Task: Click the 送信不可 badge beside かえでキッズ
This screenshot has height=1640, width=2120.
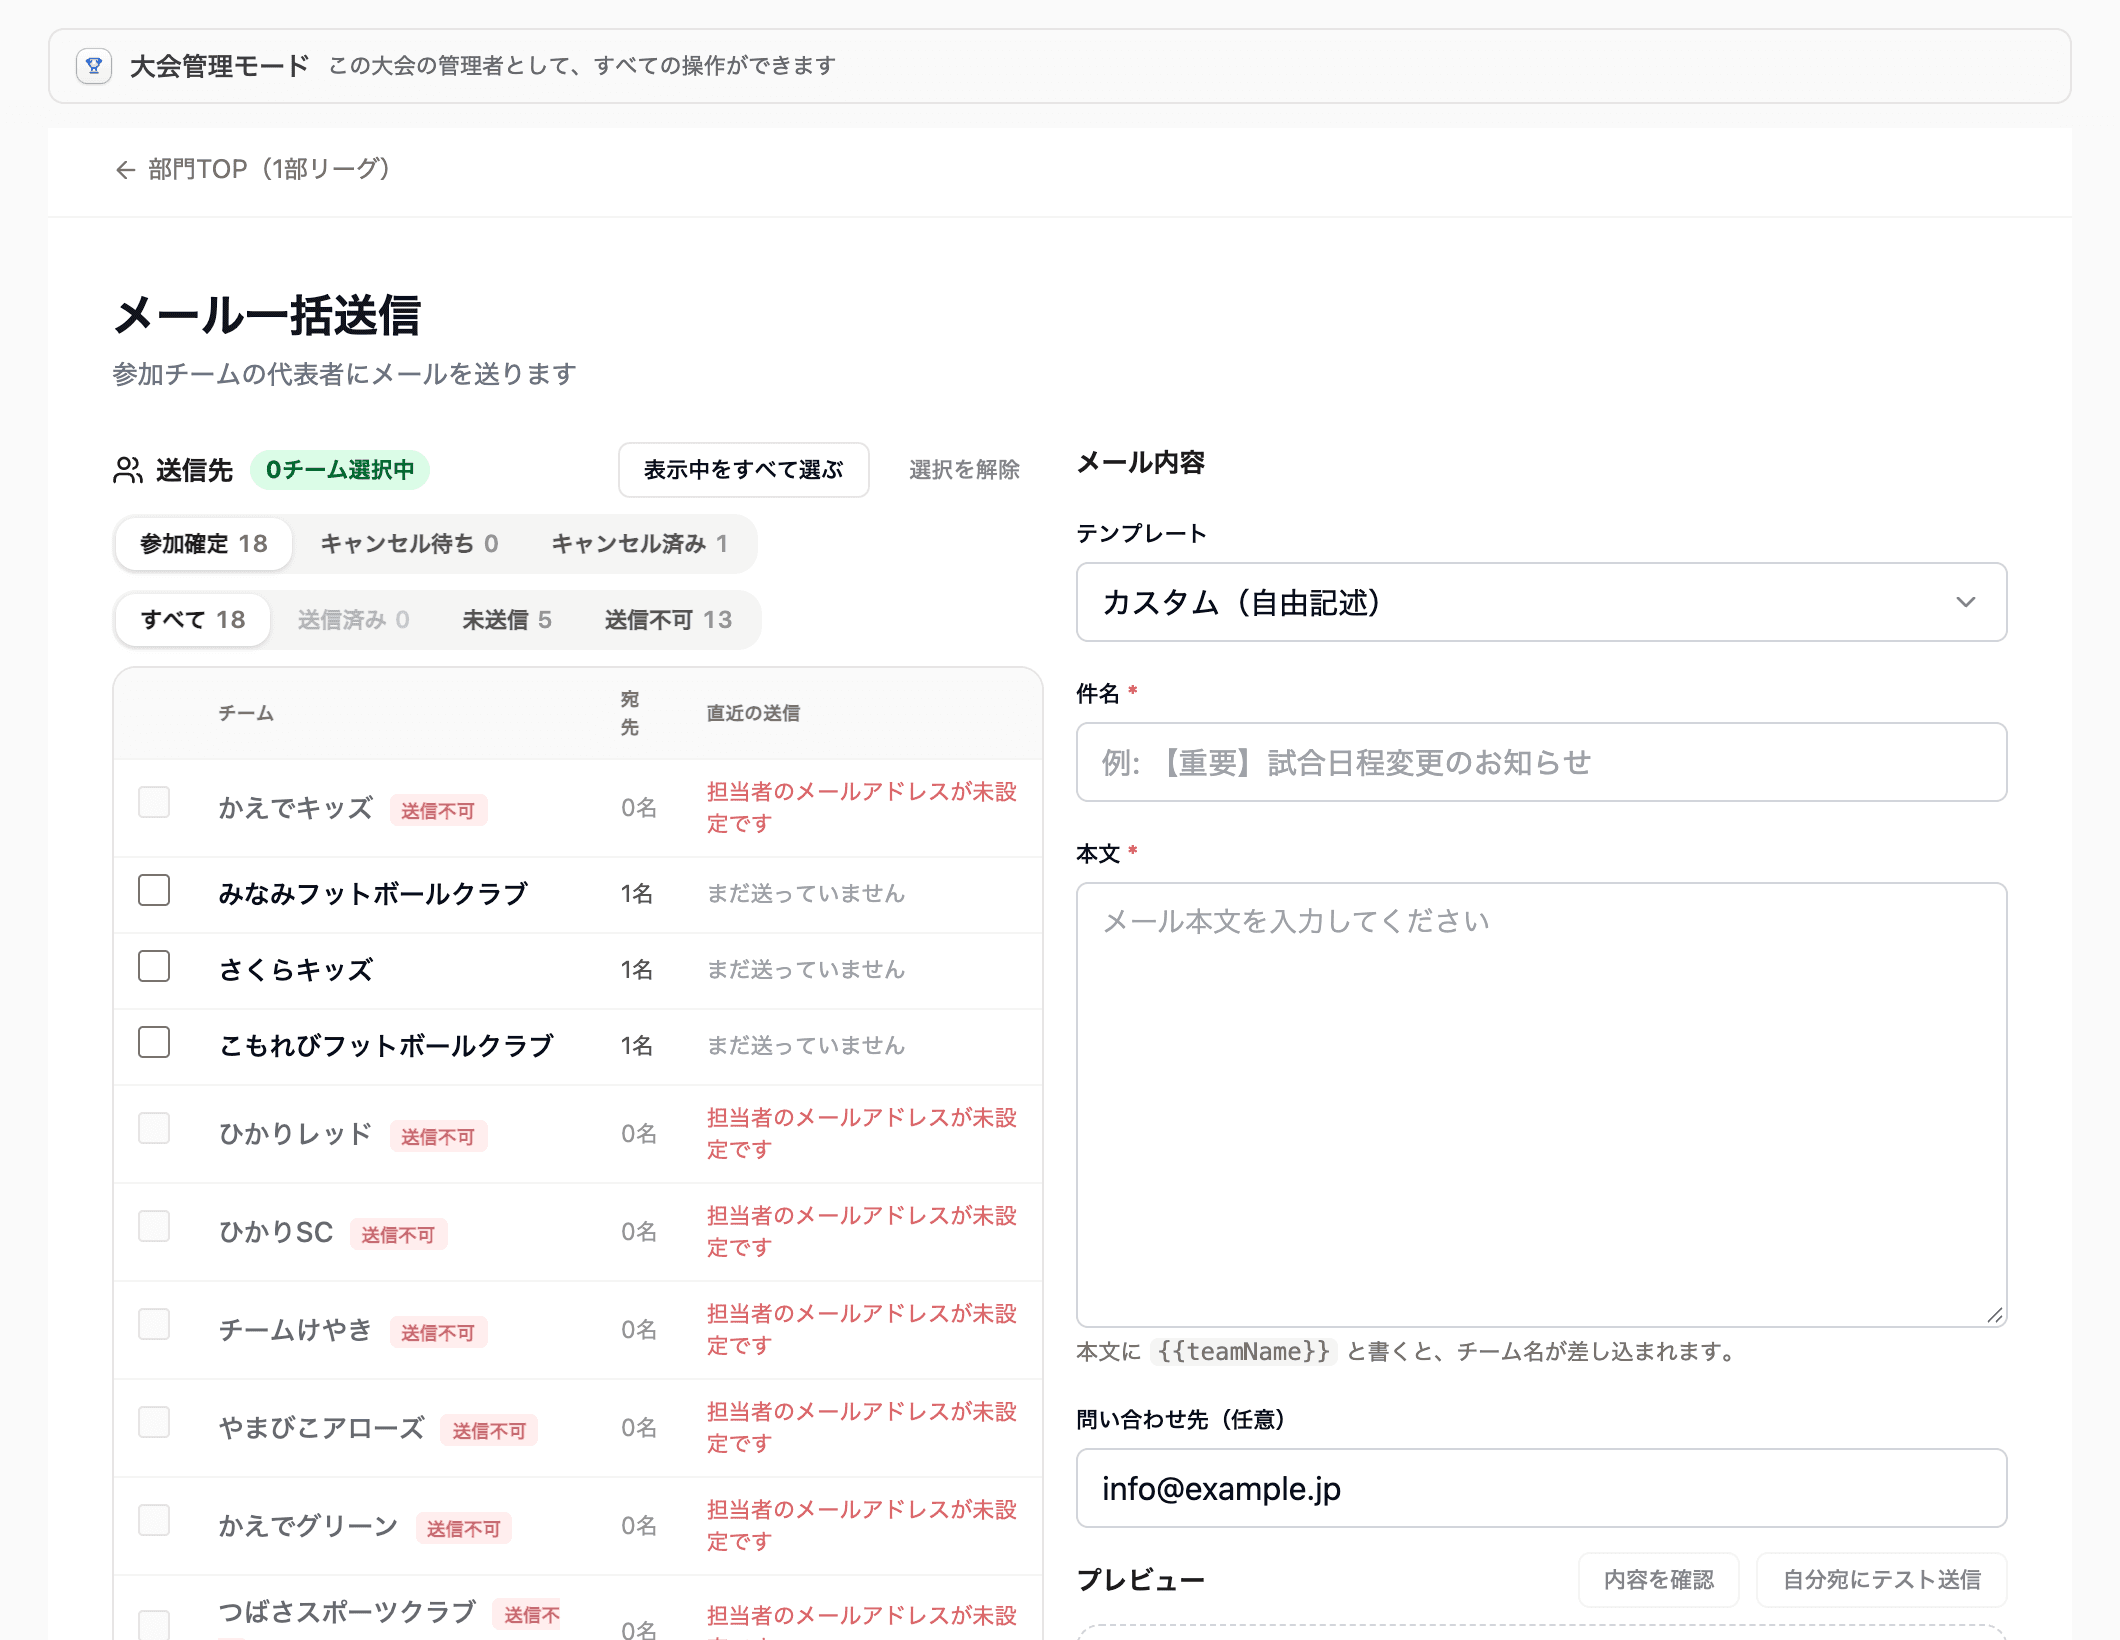Action: point(438,811)
